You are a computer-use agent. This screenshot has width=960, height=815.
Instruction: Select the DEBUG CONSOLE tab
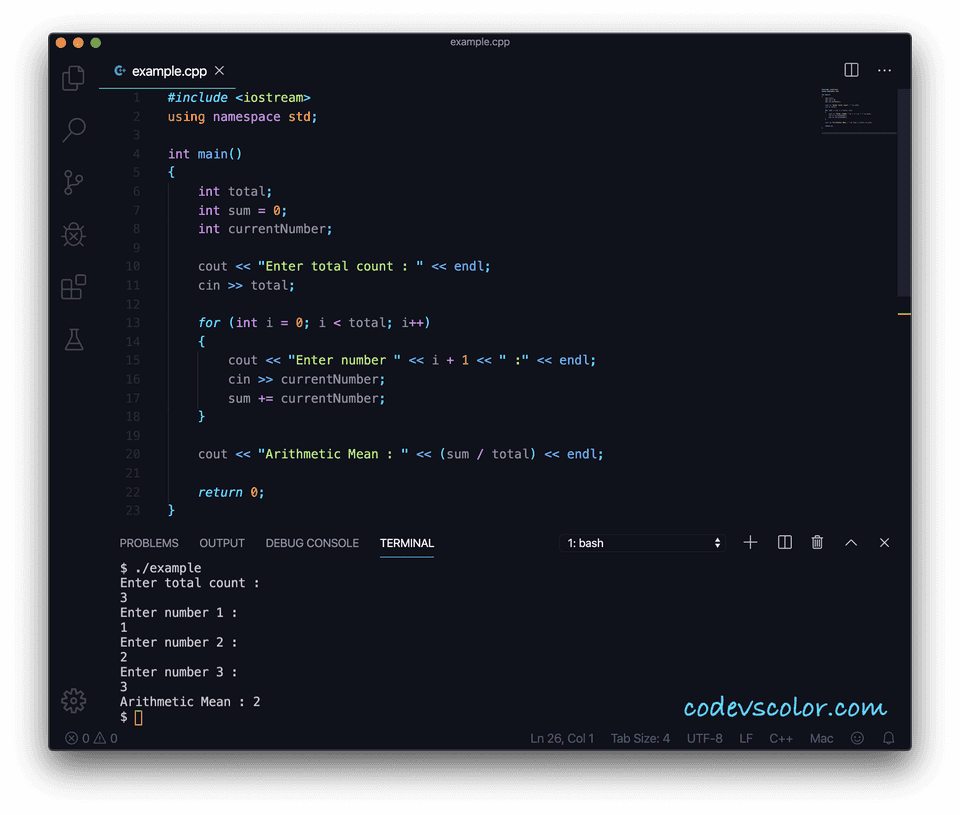click(x=311, y=543)
